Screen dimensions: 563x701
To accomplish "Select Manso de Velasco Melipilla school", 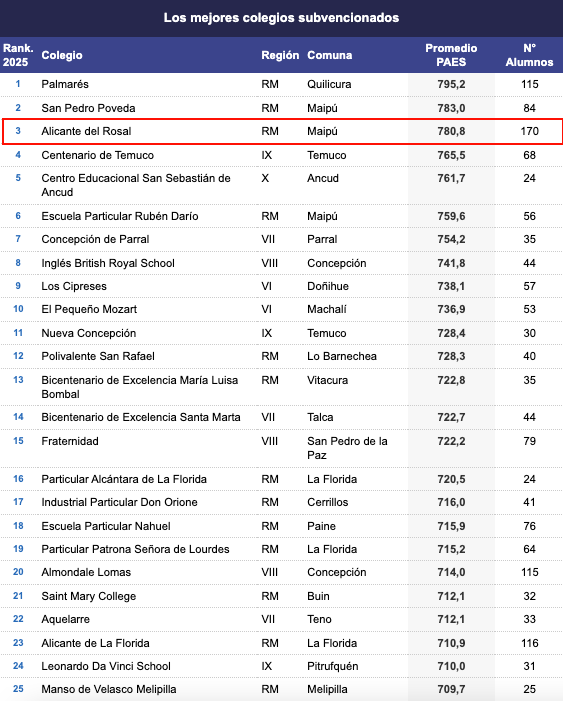I will coord(109,689).
